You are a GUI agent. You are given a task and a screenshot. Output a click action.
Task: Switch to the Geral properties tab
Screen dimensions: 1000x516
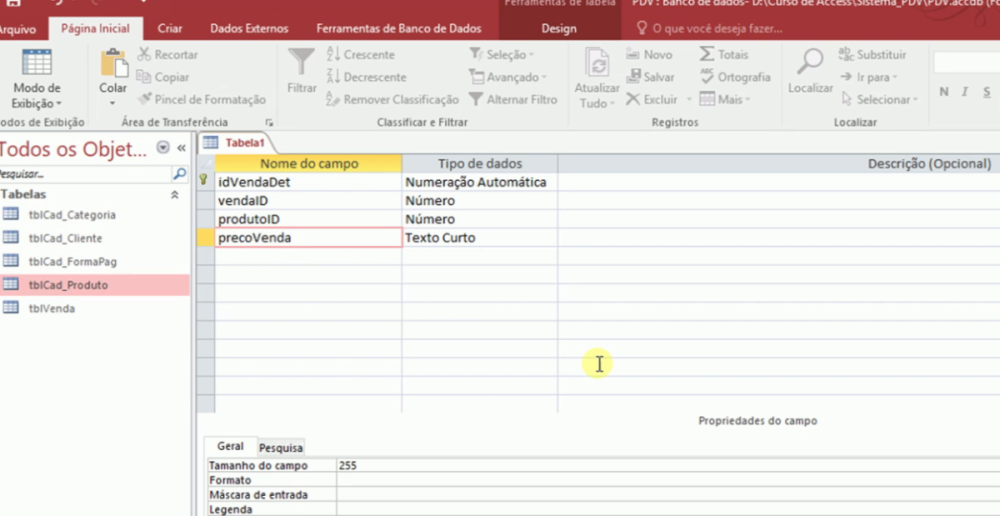230,446
